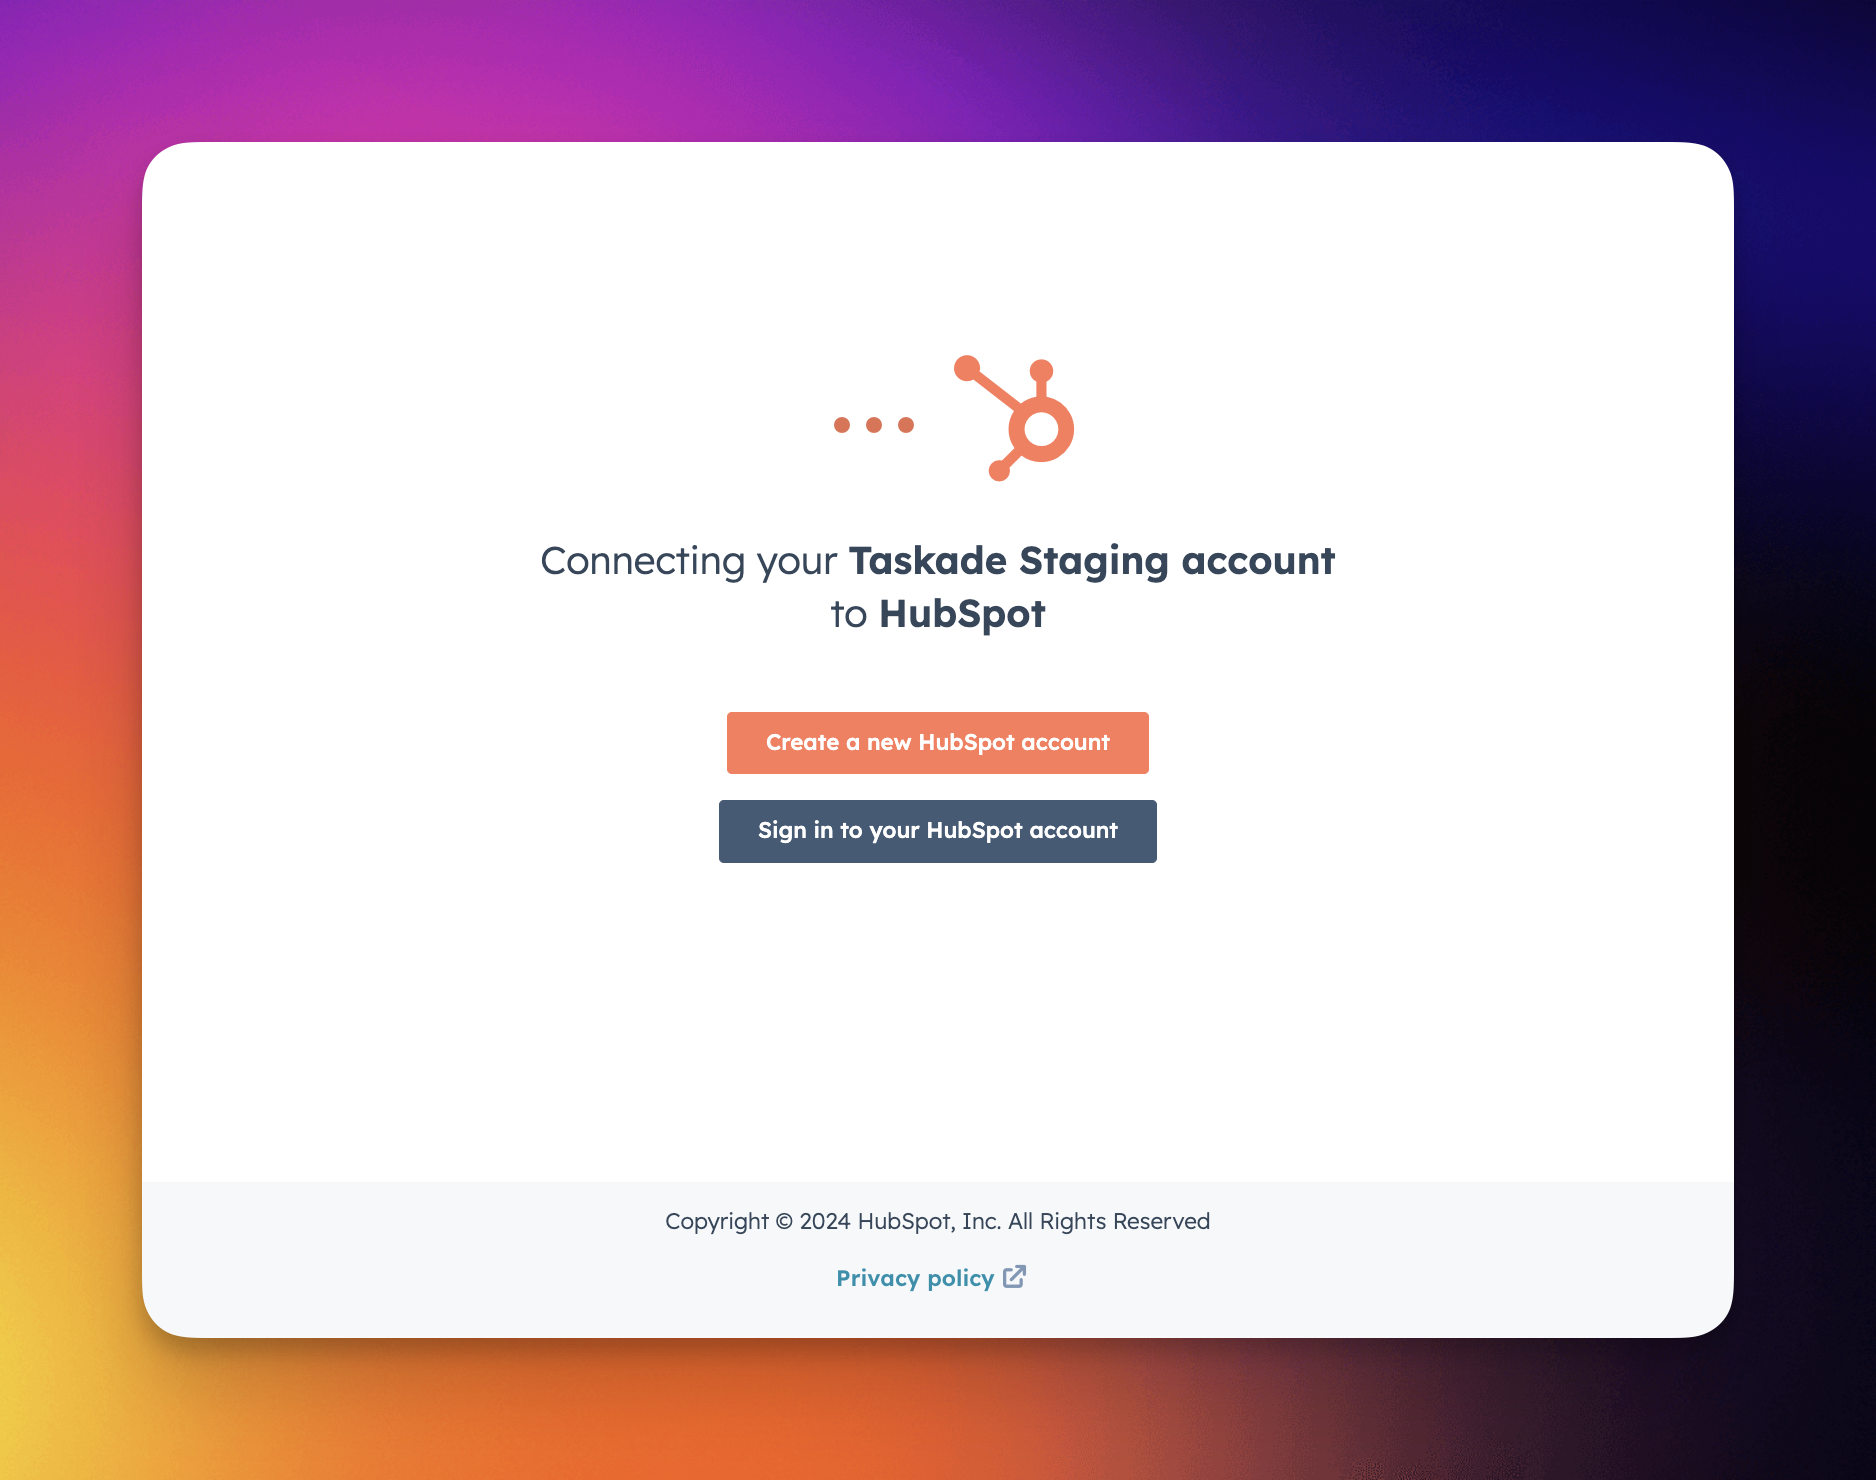This screenshot has height=1480, width=1876.
Task: Click the "All Rights Reserved" footer text
Action: [1109, 1222]
